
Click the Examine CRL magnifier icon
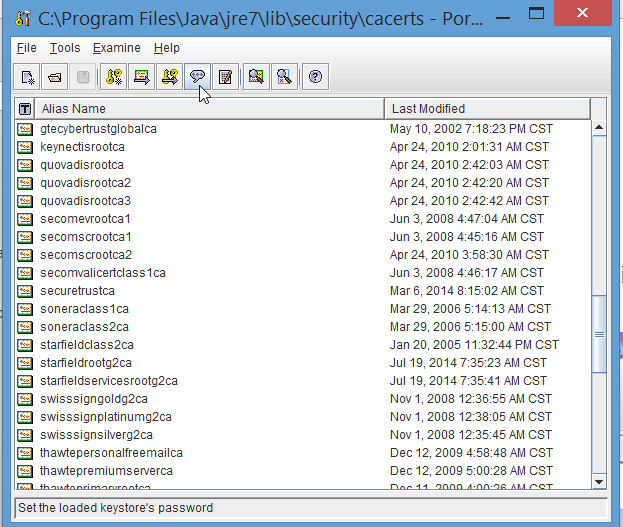tap(284, 77)
